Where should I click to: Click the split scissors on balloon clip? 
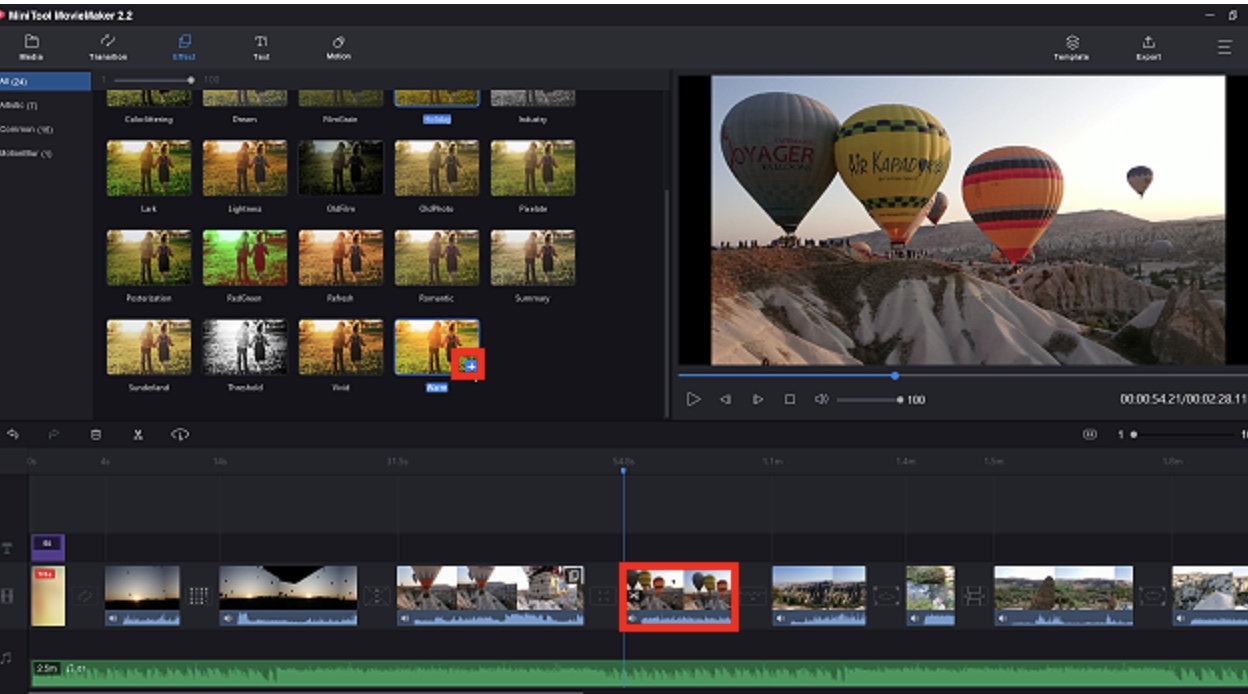(x=634, y=596)
